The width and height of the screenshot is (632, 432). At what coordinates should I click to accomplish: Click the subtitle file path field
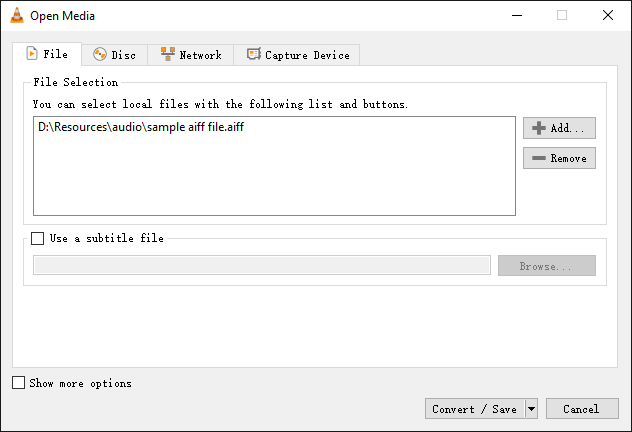[261, 265]
